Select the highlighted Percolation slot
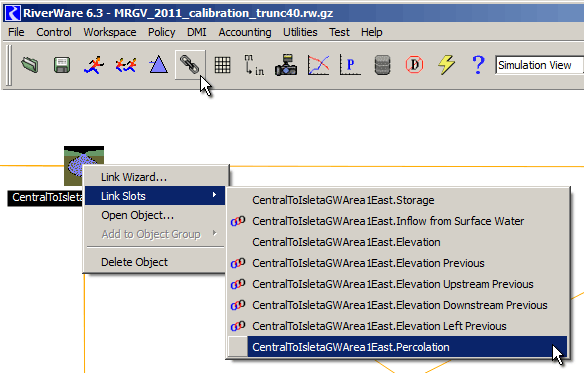The image size is (584, 373). [x=397, y=347]
